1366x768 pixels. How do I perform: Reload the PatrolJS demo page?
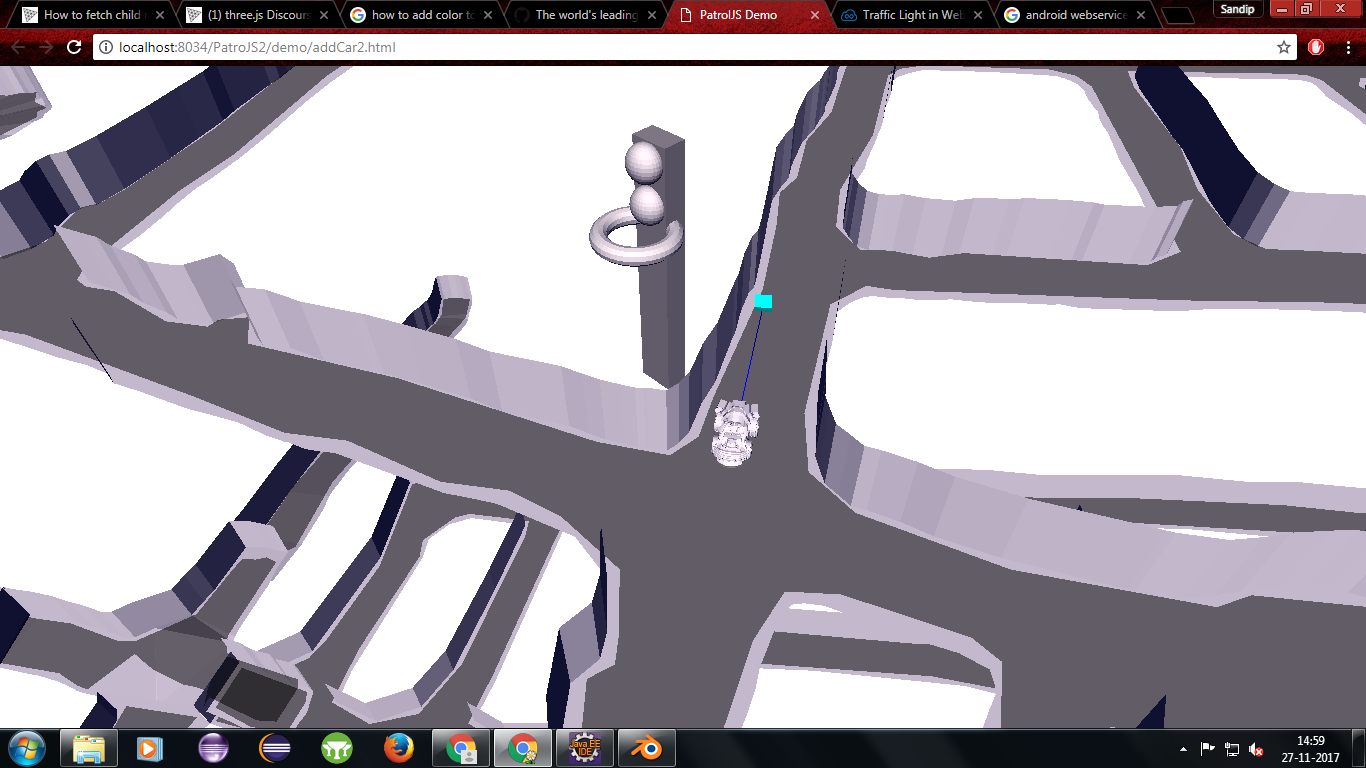point(73,47)
